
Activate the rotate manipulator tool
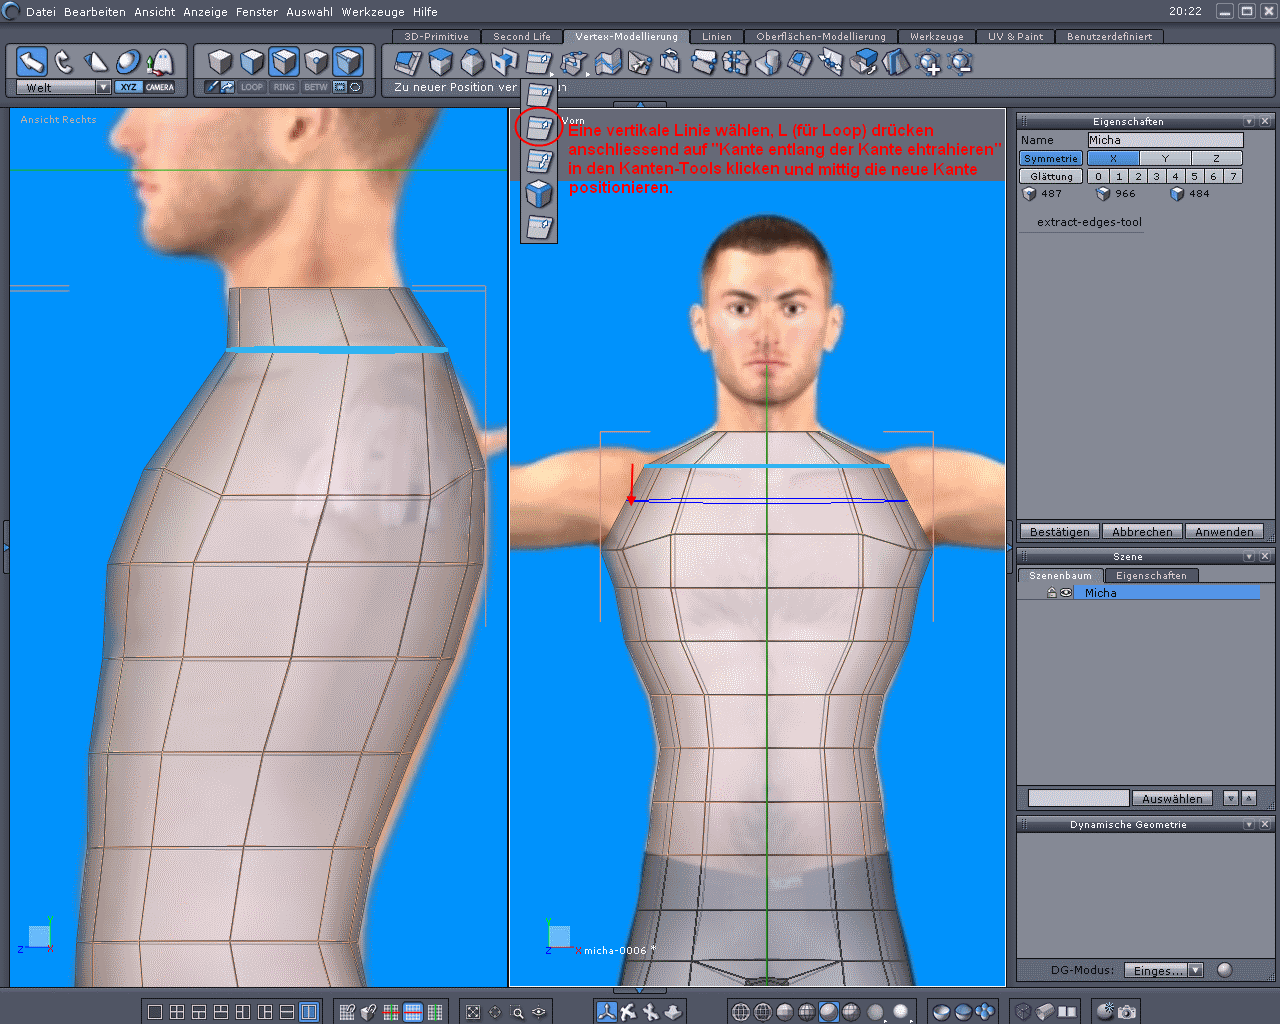tap(64, 62)
